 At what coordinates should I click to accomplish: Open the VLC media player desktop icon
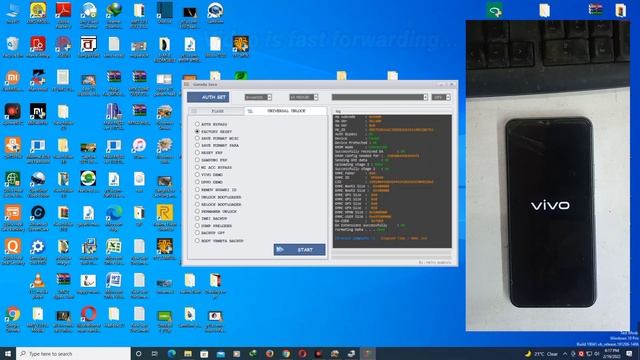[x=38, y=285]
